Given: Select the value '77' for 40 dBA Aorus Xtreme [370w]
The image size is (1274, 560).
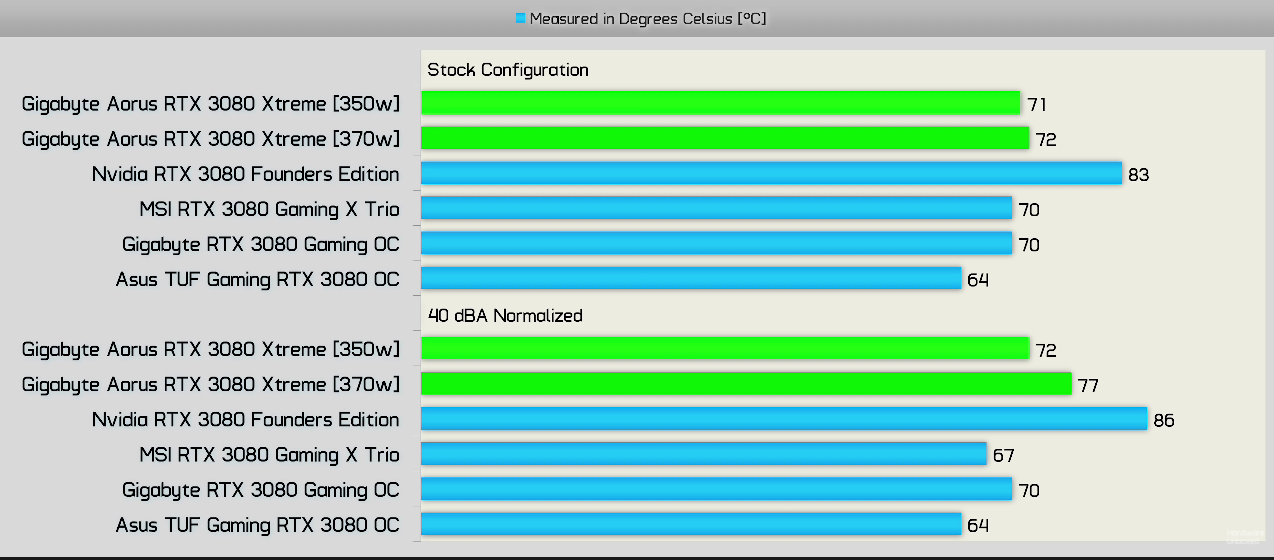Looking at the screenshot, I should [1088, 386].
